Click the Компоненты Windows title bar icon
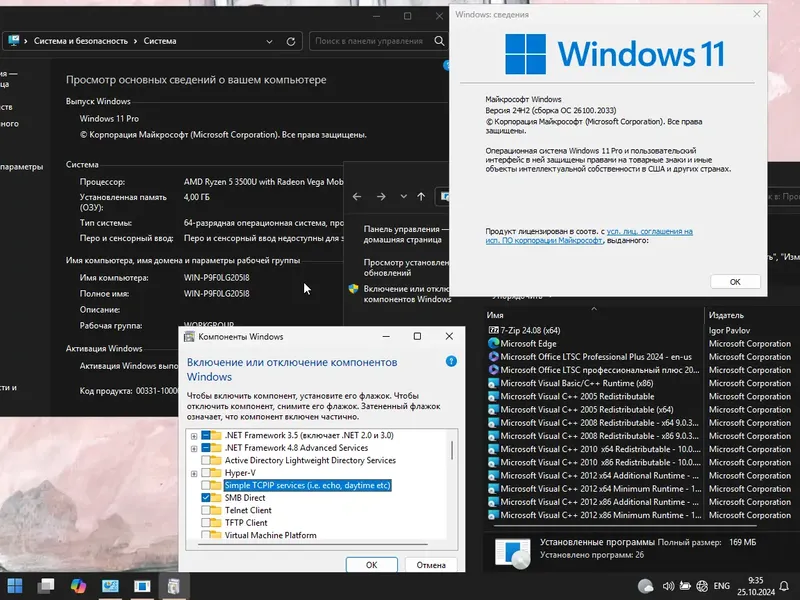800x600 pixels. 189,337
